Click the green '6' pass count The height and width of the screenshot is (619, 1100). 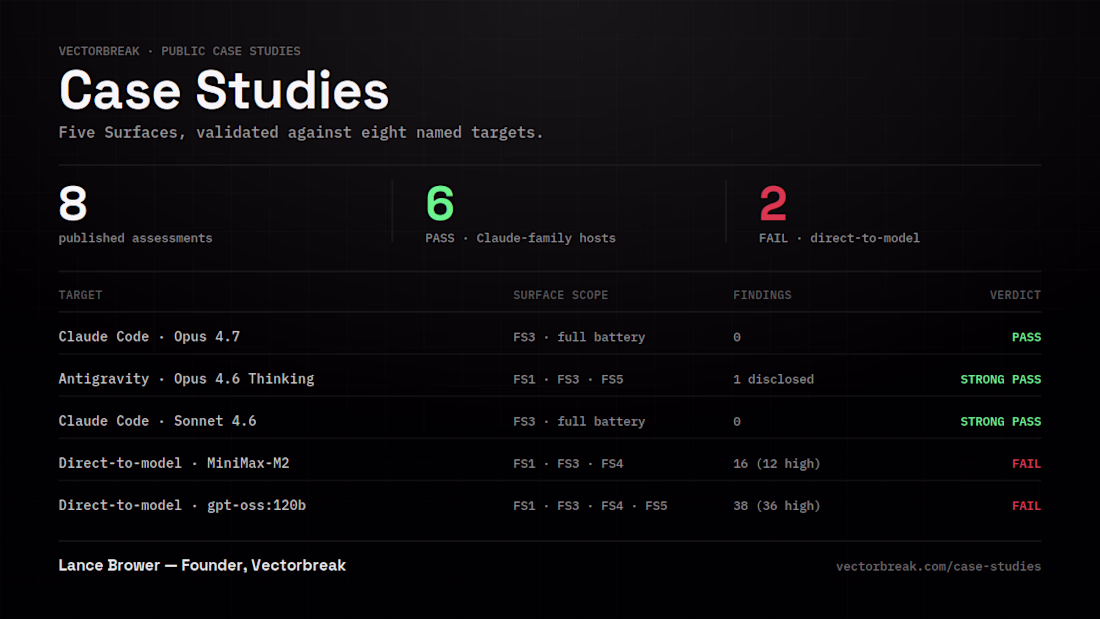point(440,204)
